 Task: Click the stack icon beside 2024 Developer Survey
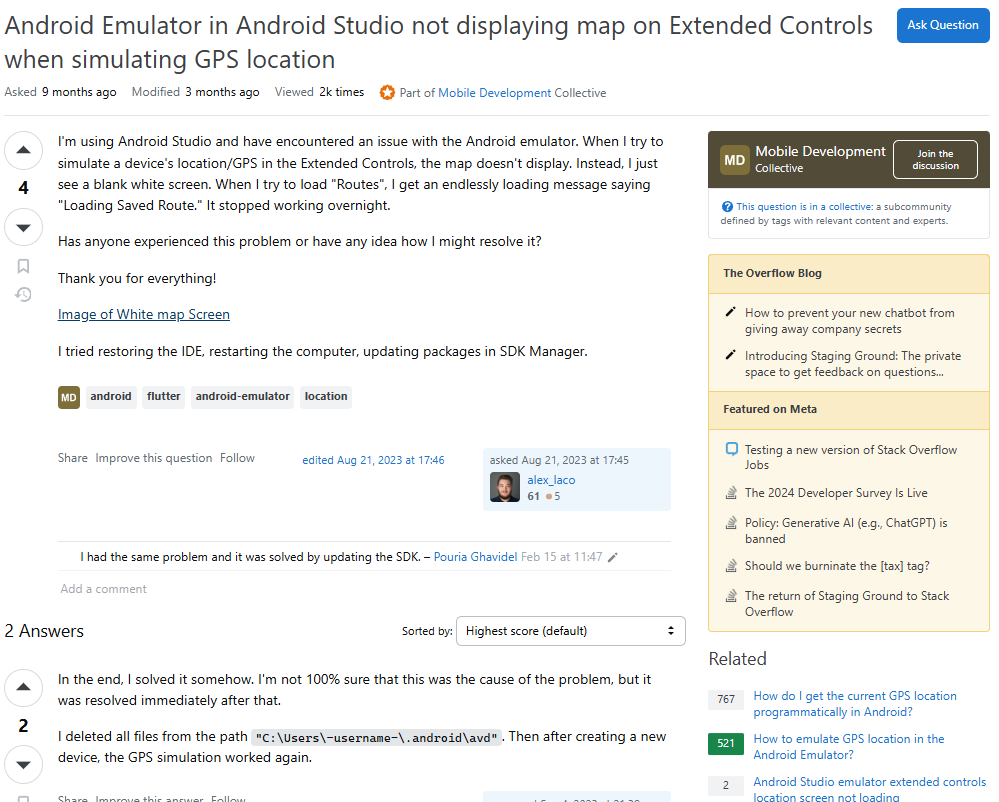coord(731,492)
